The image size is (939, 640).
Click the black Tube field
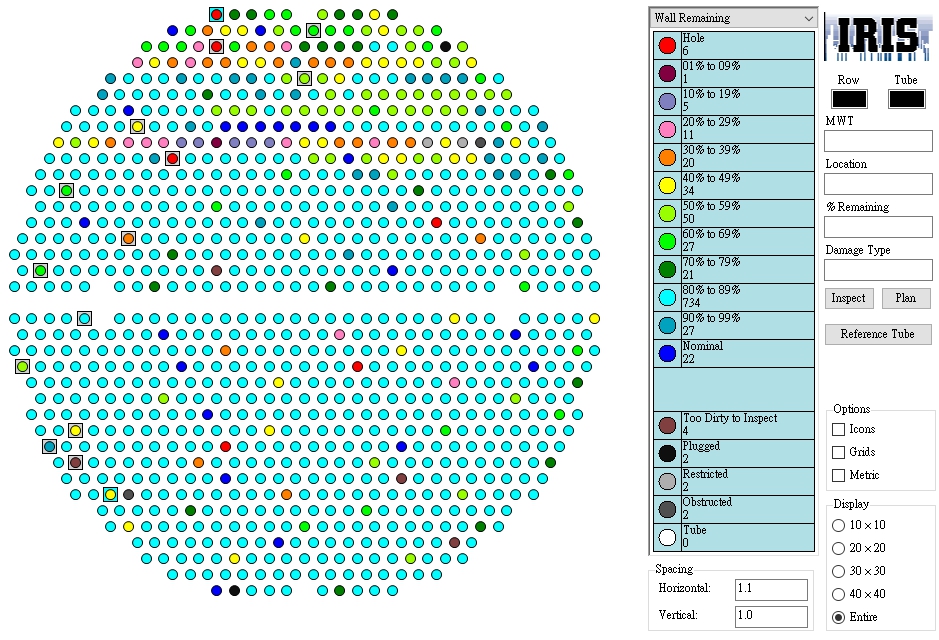(x=907, y=99)
